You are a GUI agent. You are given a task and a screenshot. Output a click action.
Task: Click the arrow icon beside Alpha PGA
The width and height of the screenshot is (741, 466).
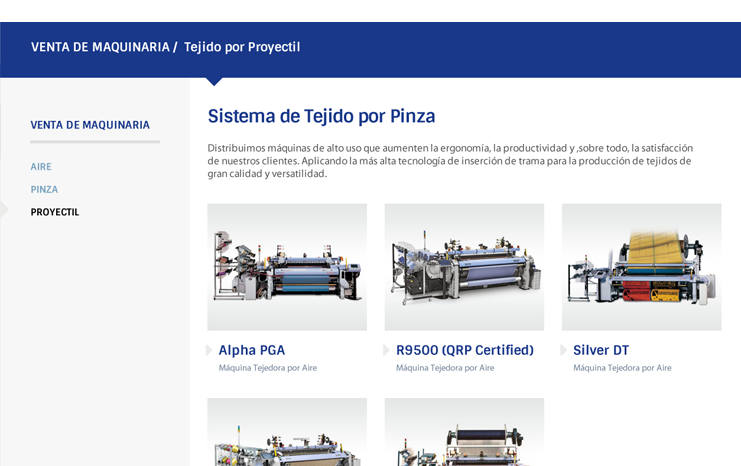tap(209, 350)
